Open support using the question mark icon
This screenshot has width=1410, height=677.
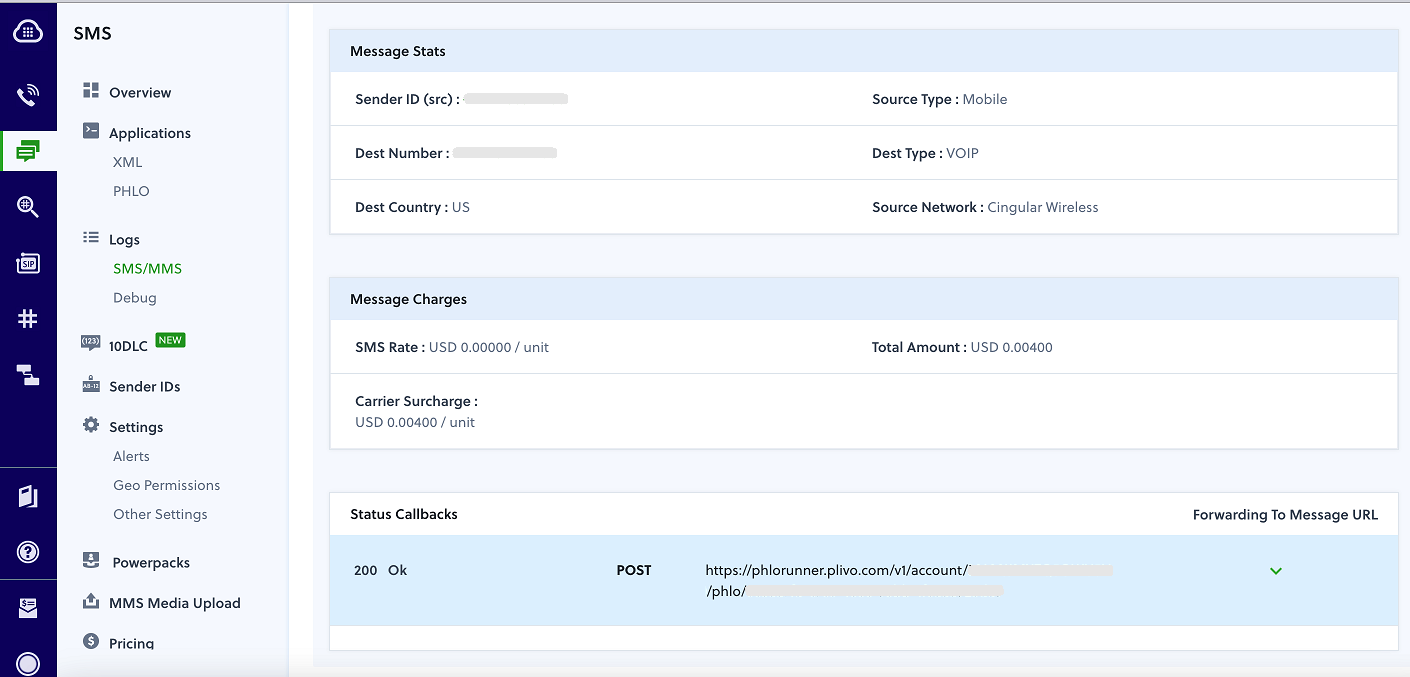[28, 551]
